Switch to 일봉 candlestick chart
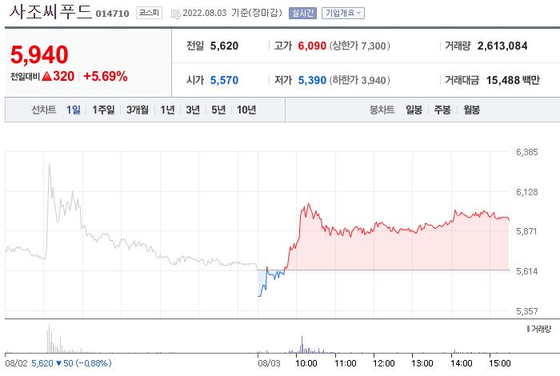 (x=414, y=110)
